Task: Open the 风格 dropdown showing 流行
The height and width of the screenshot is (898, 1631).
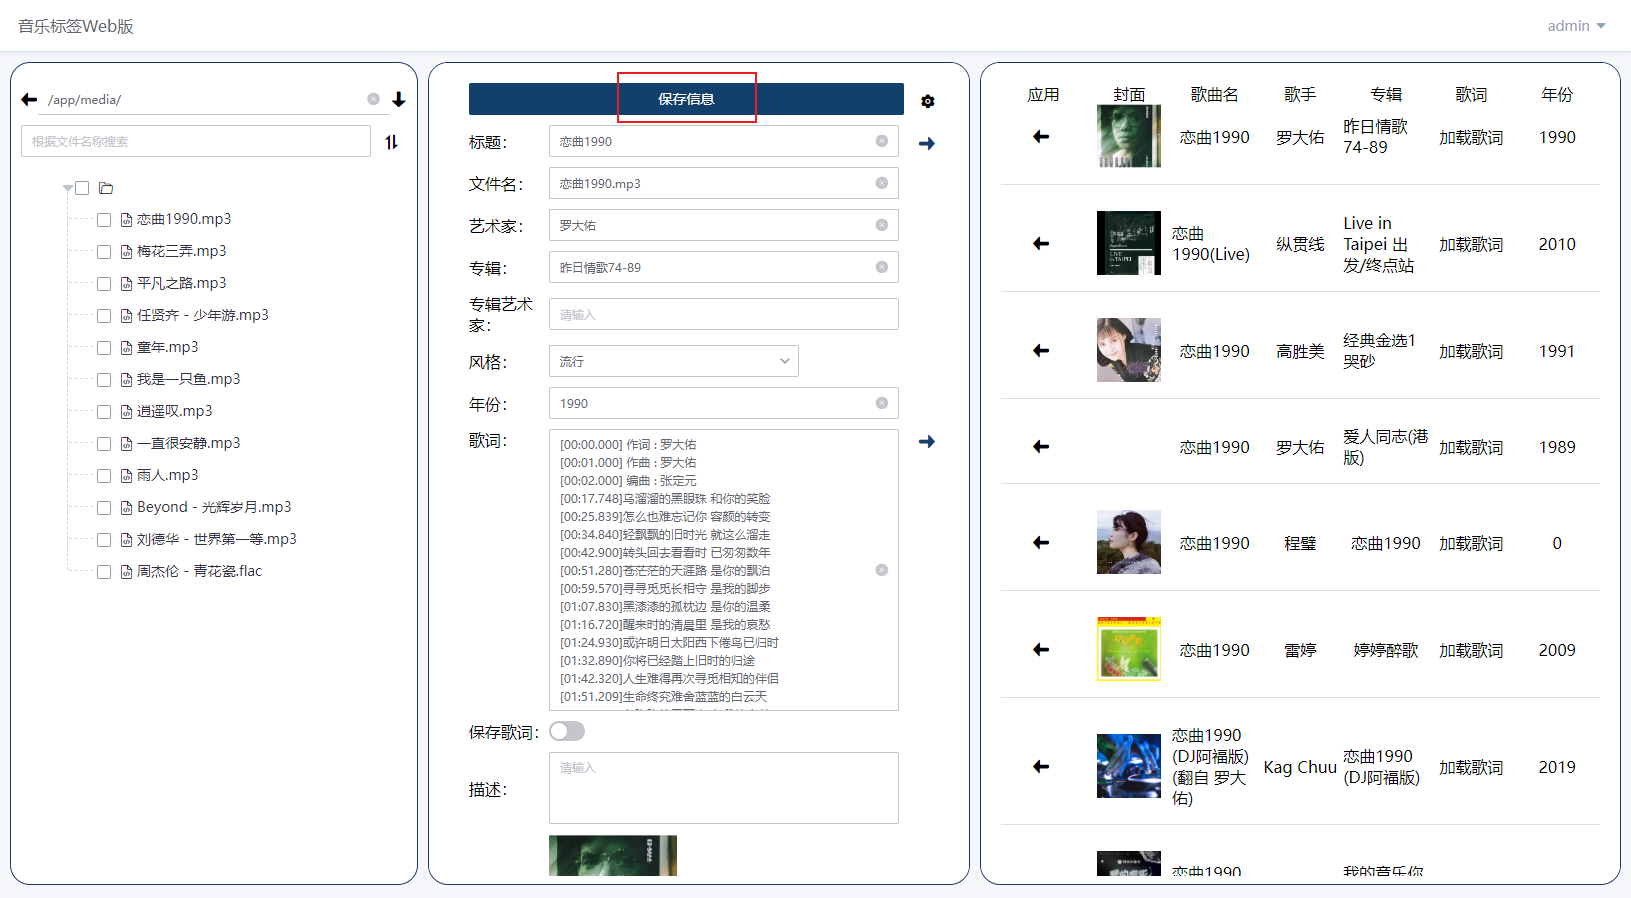Action: coord(674,361)
